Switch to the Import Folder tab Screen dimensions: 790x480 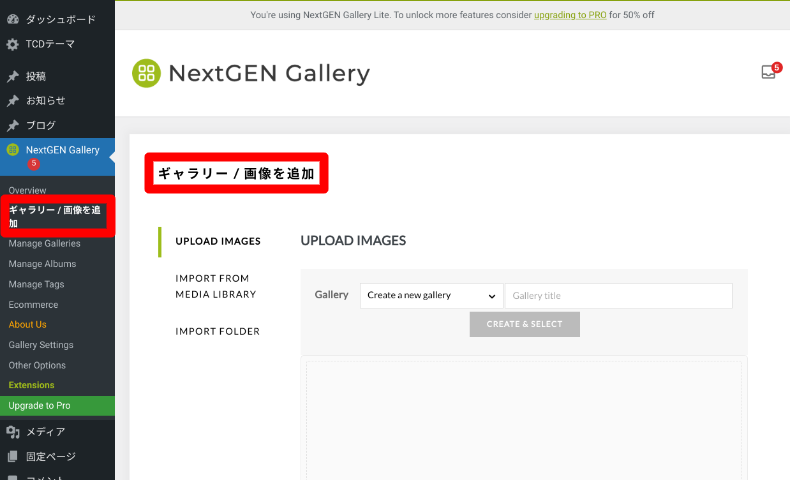coord(218,331)
